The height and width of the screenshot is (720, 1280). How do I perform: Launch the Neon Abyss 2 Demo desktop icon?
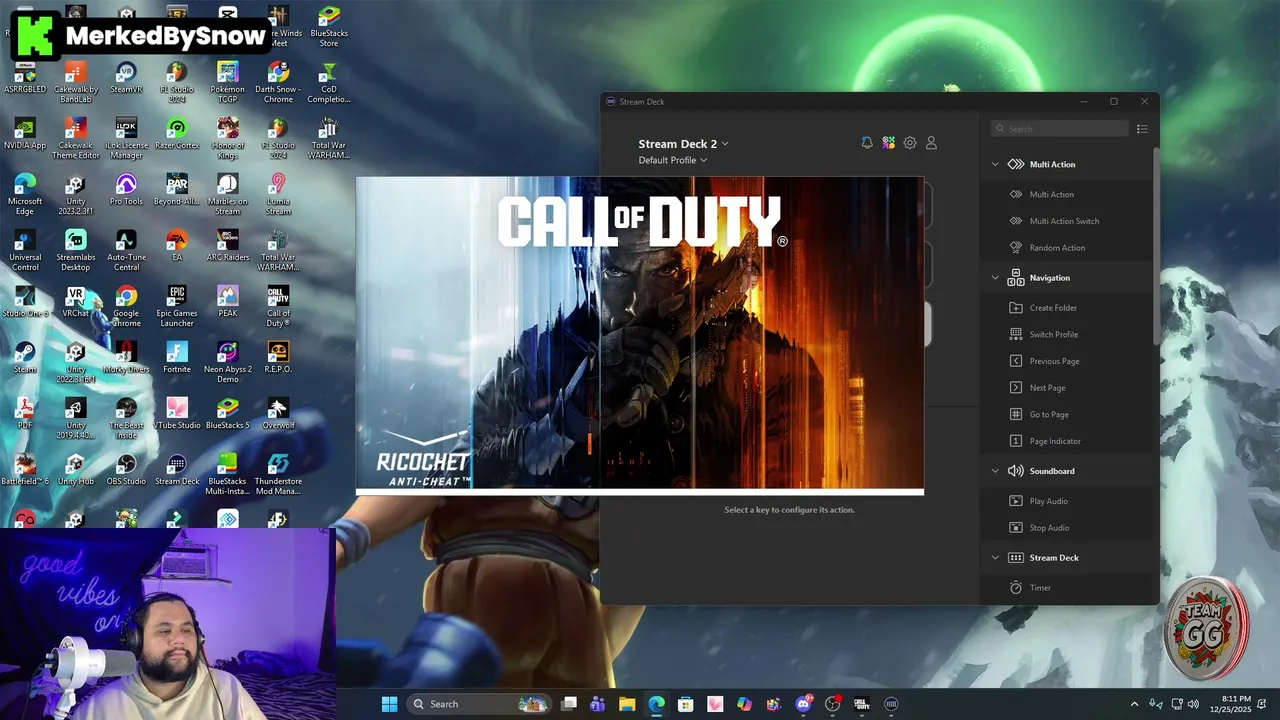pyautogui.click(x=228, y=362)
